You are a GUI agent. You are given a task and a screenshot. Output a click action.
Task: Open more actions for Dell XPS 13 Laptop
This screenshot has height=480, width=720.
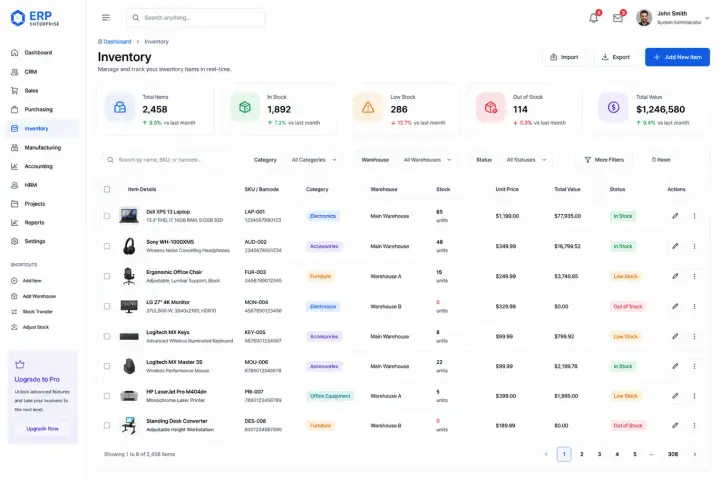tap(694, 216)
